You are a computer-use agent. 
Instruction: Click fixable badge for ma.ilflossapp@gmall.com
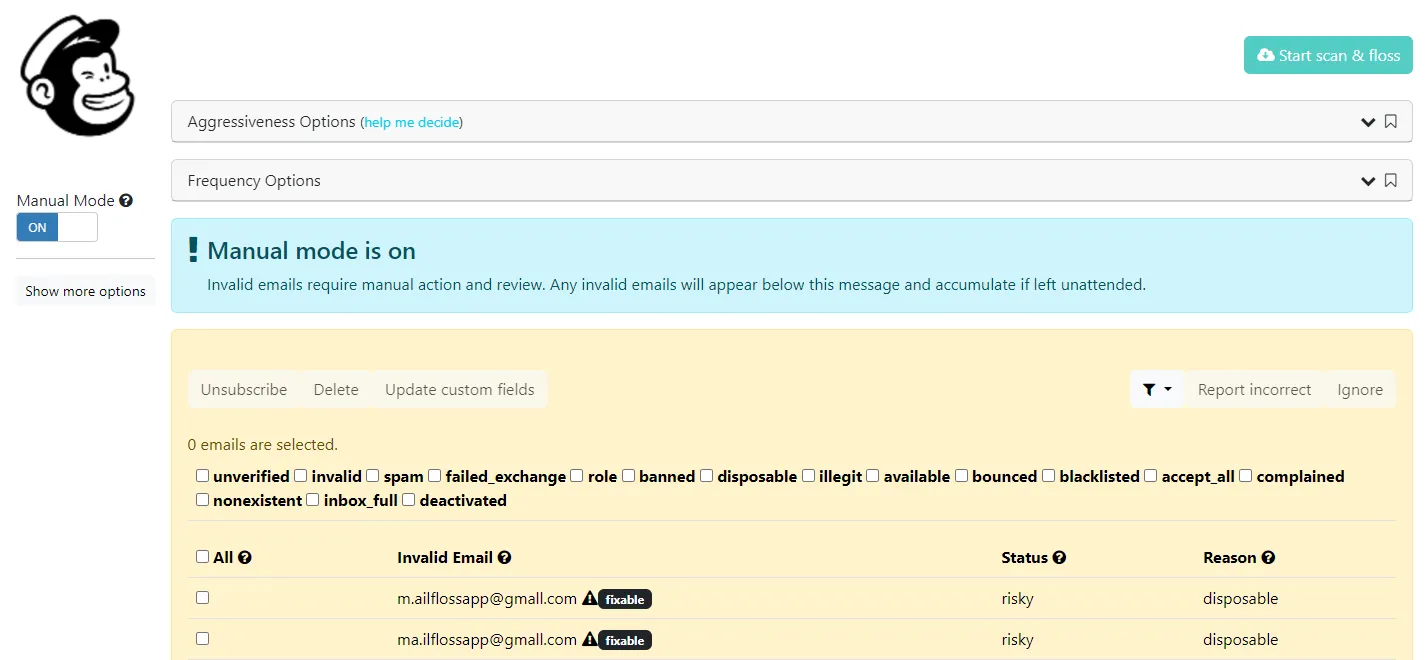click(x=625, y=641)
